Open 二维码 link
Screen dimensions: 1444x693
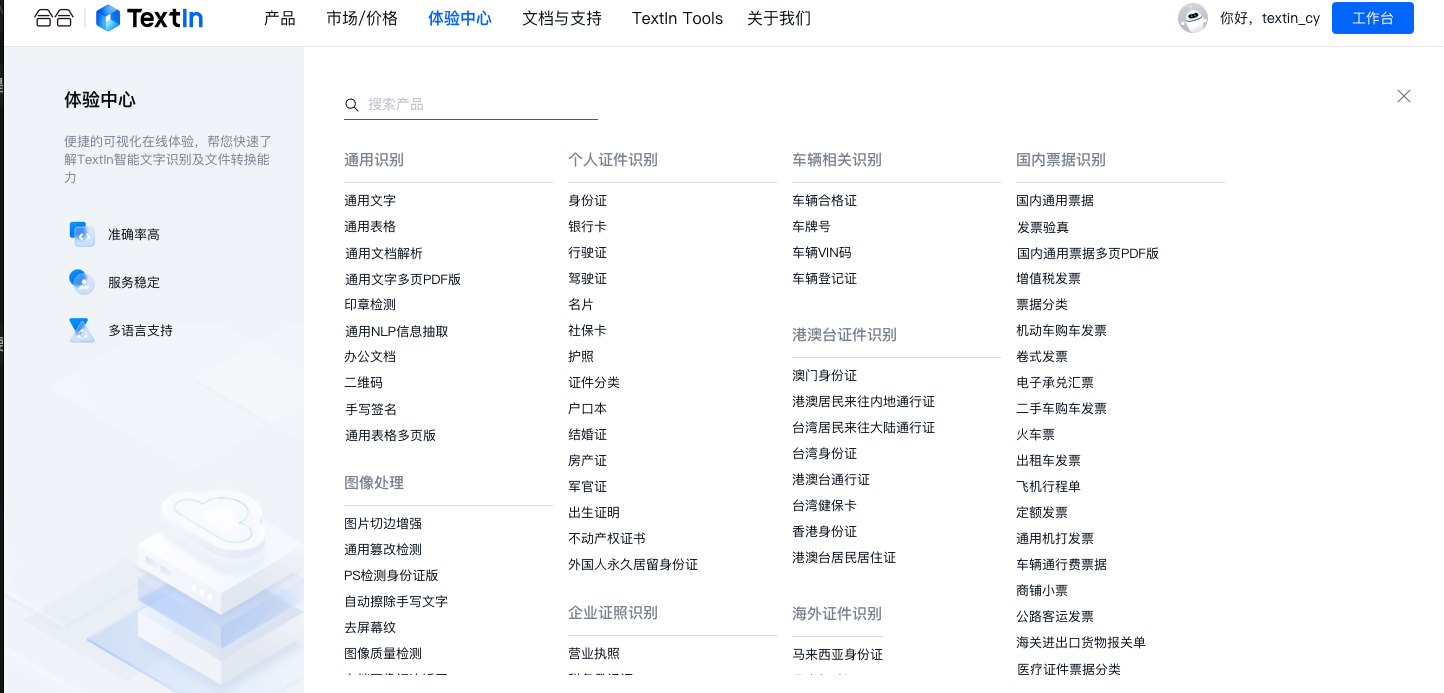(364, 383)
